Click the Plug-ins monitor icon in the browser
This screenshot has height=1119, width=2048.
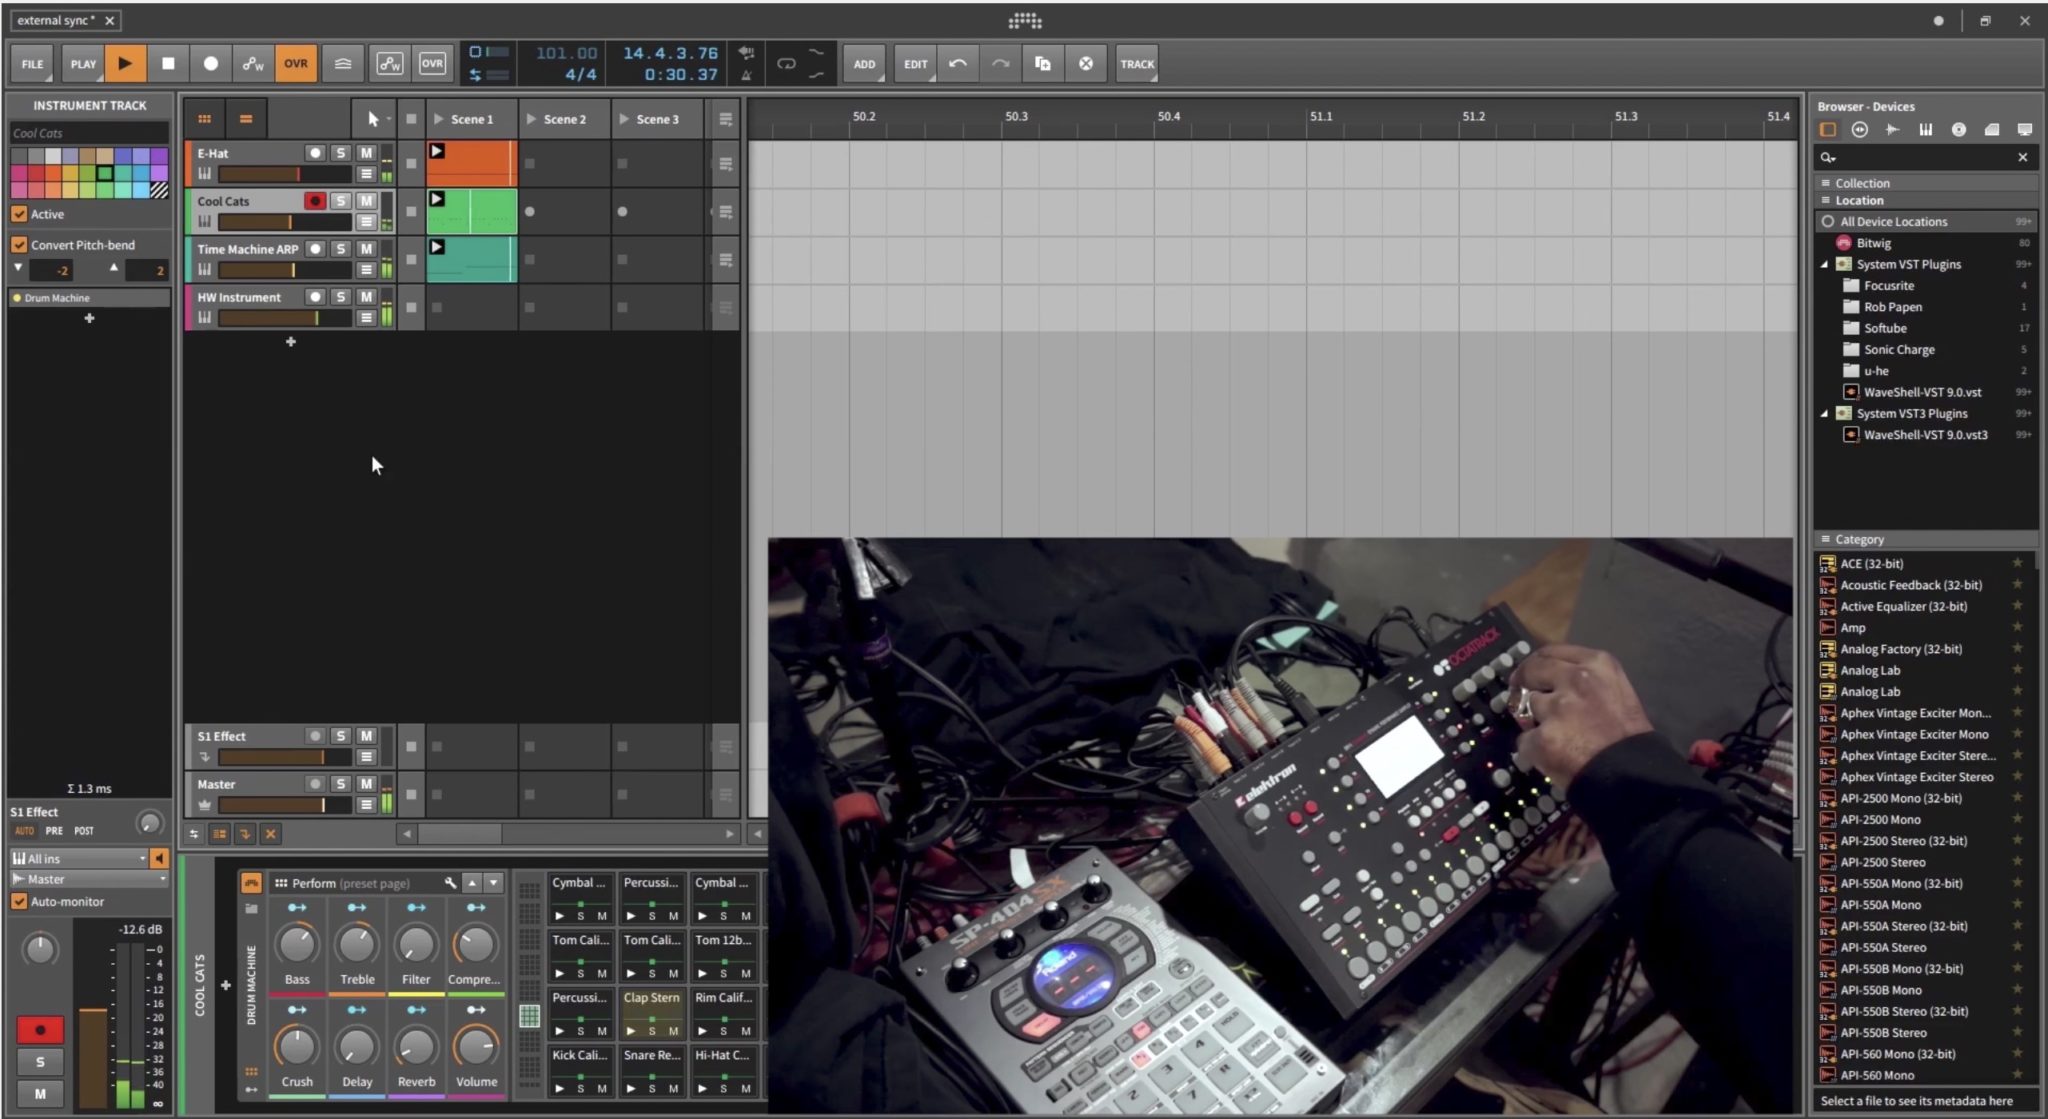[x=2026, y=129]
